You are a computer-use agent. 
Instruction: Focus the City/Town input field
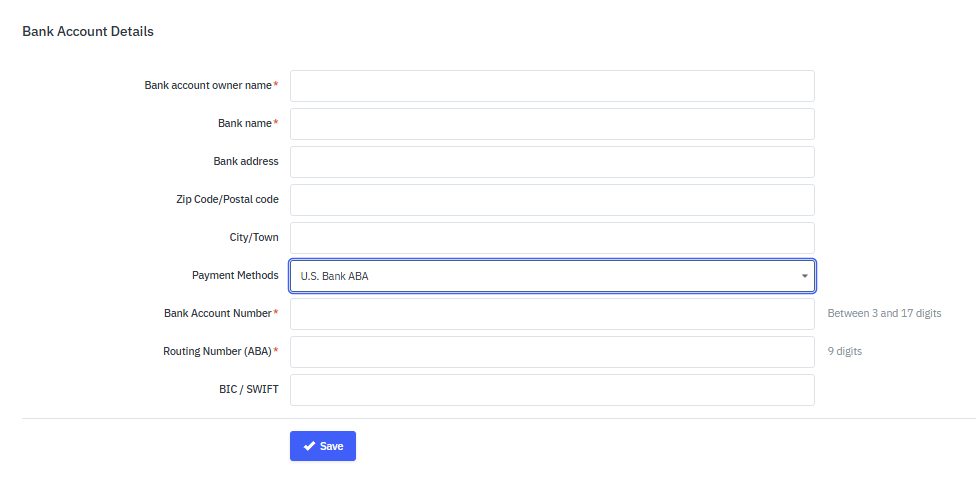tap(552, 238)
